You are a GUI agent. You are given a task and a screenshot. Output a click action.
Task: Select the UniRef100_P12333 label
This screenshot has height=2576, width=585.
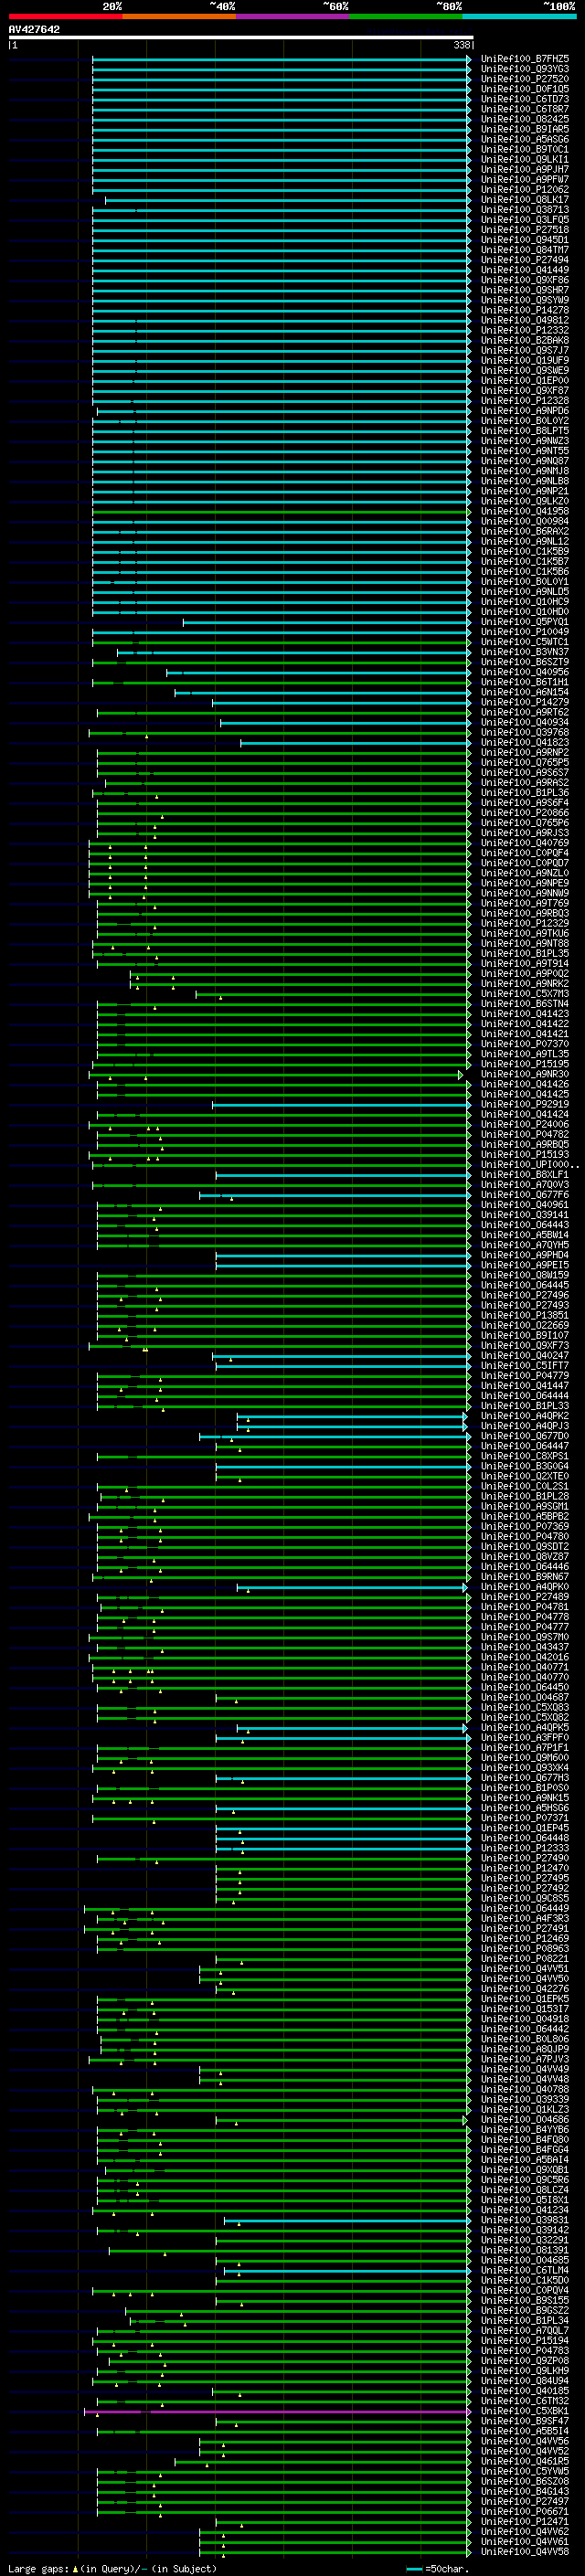tap(525, 1848)
